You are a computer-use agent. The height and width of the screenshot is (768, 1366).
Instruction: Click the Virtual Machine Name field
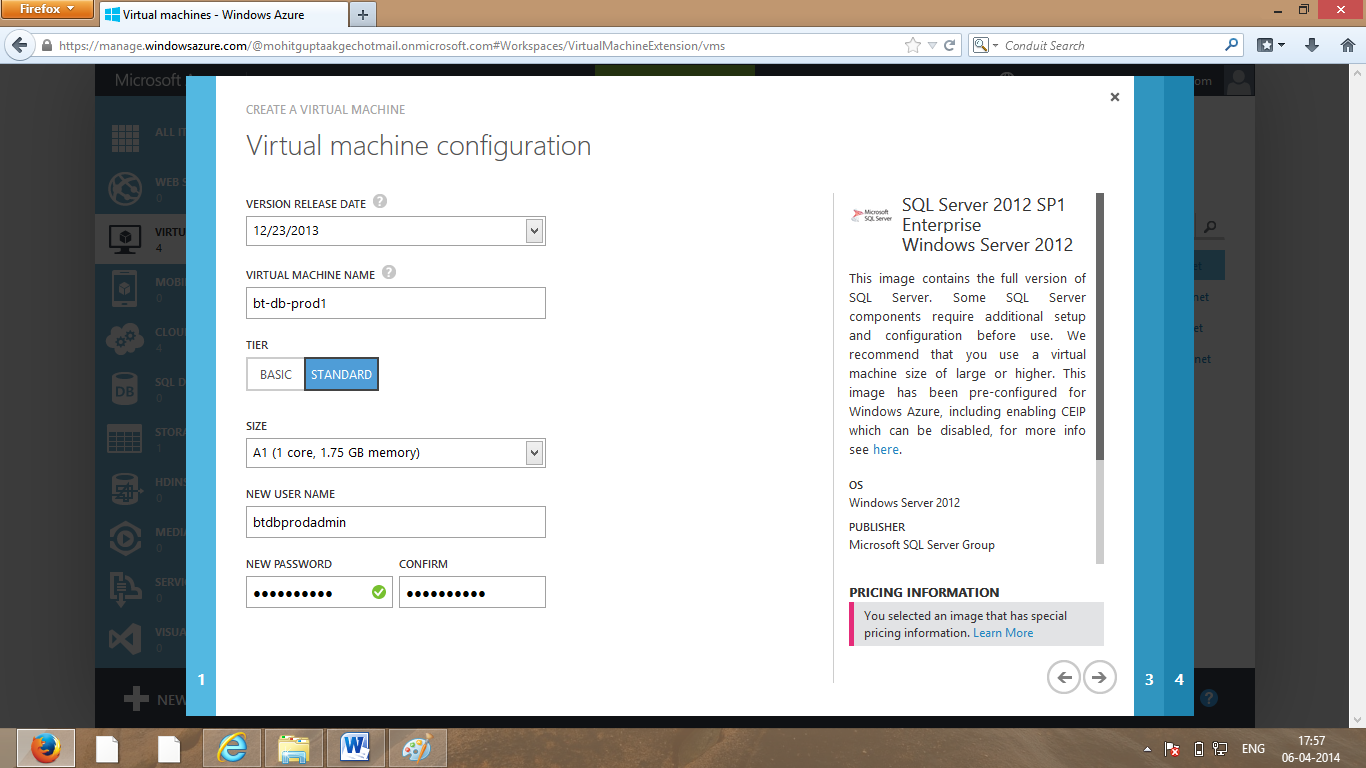[x=396, y=303]
